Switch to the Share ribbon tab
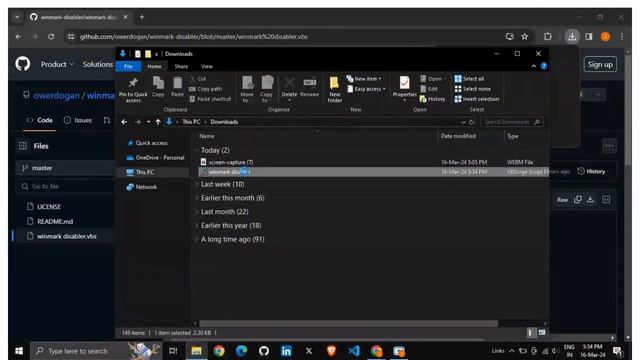The height and width of the screenshot is (360, 640). (181, 67)
